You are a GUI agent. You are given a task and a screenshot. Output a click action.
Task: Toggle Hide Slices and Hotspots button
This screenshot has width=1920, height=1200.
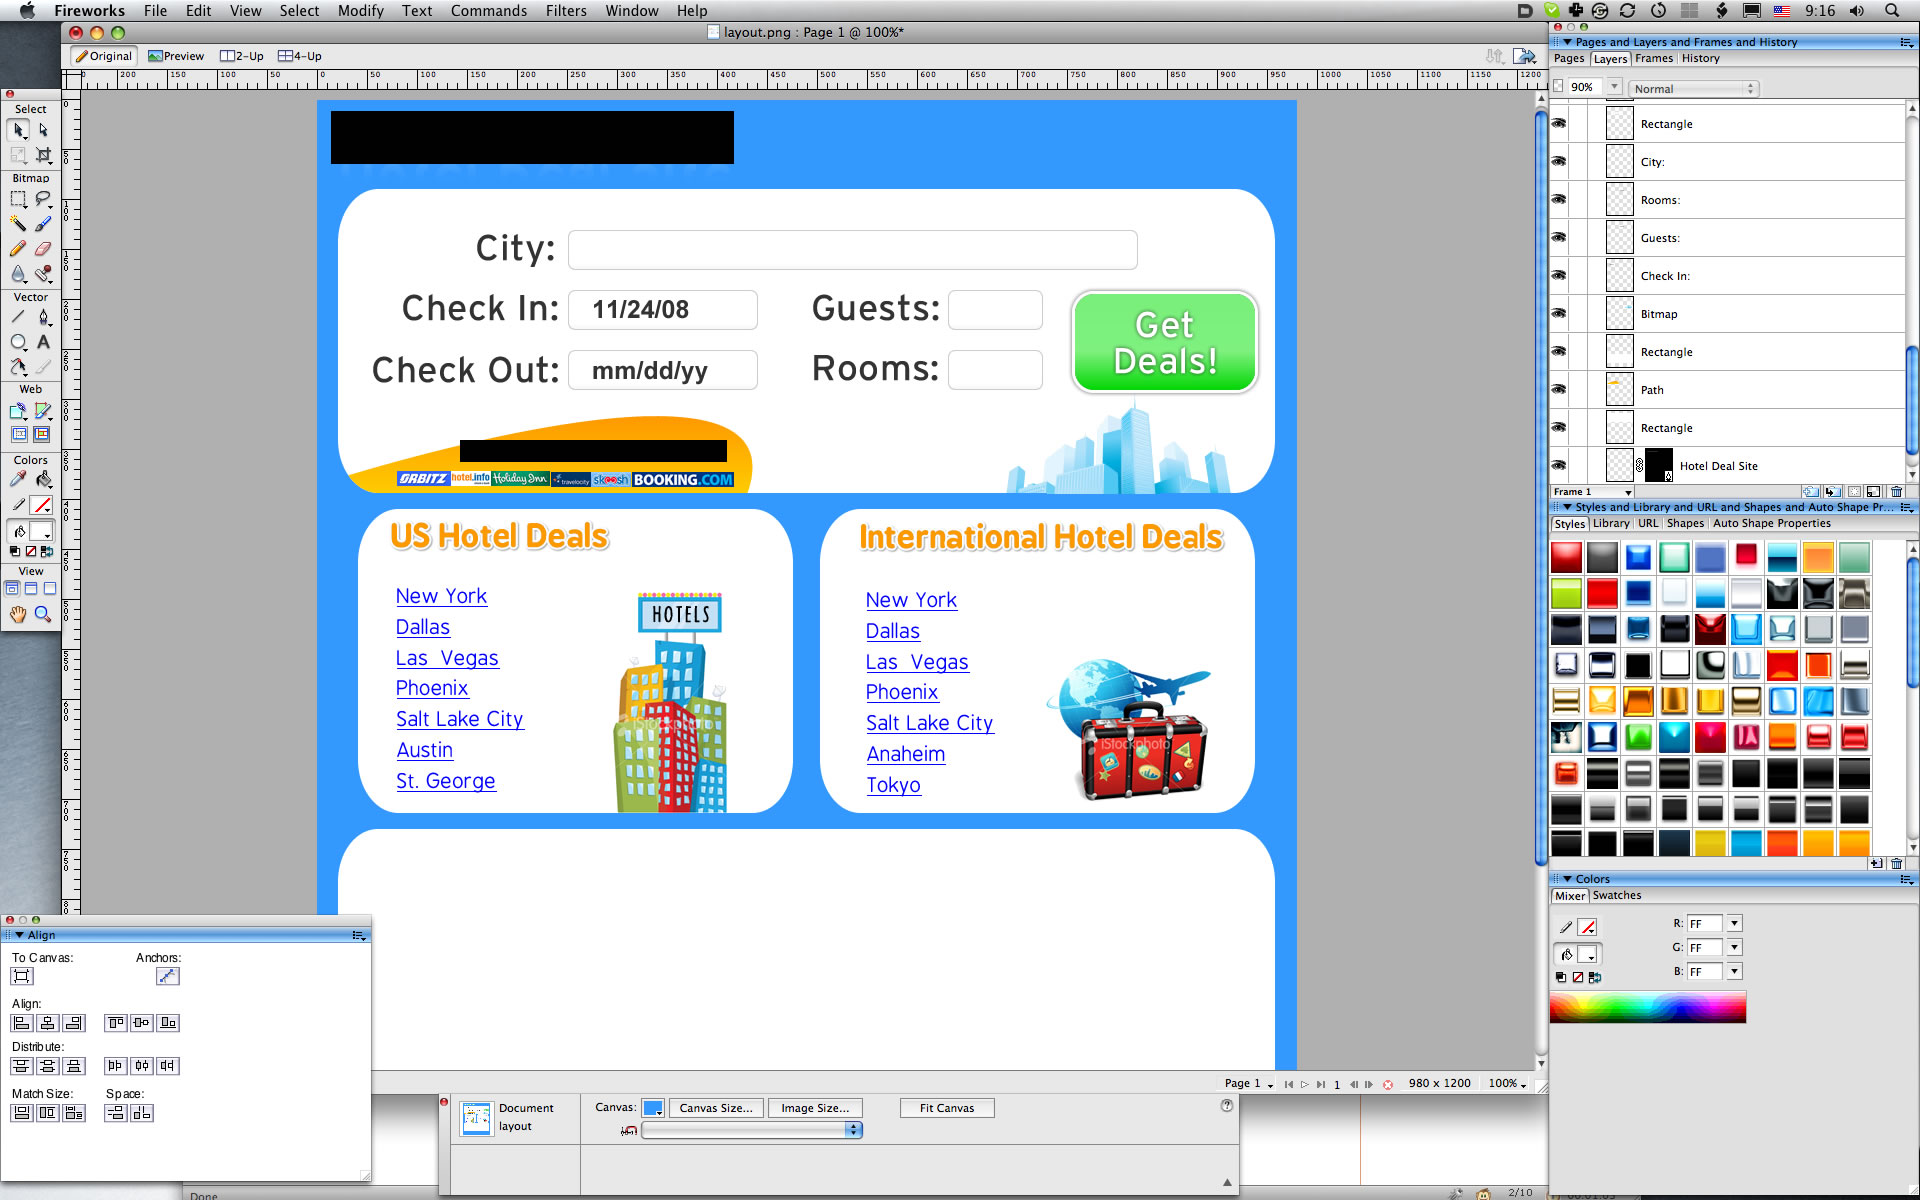coord(18,435)
